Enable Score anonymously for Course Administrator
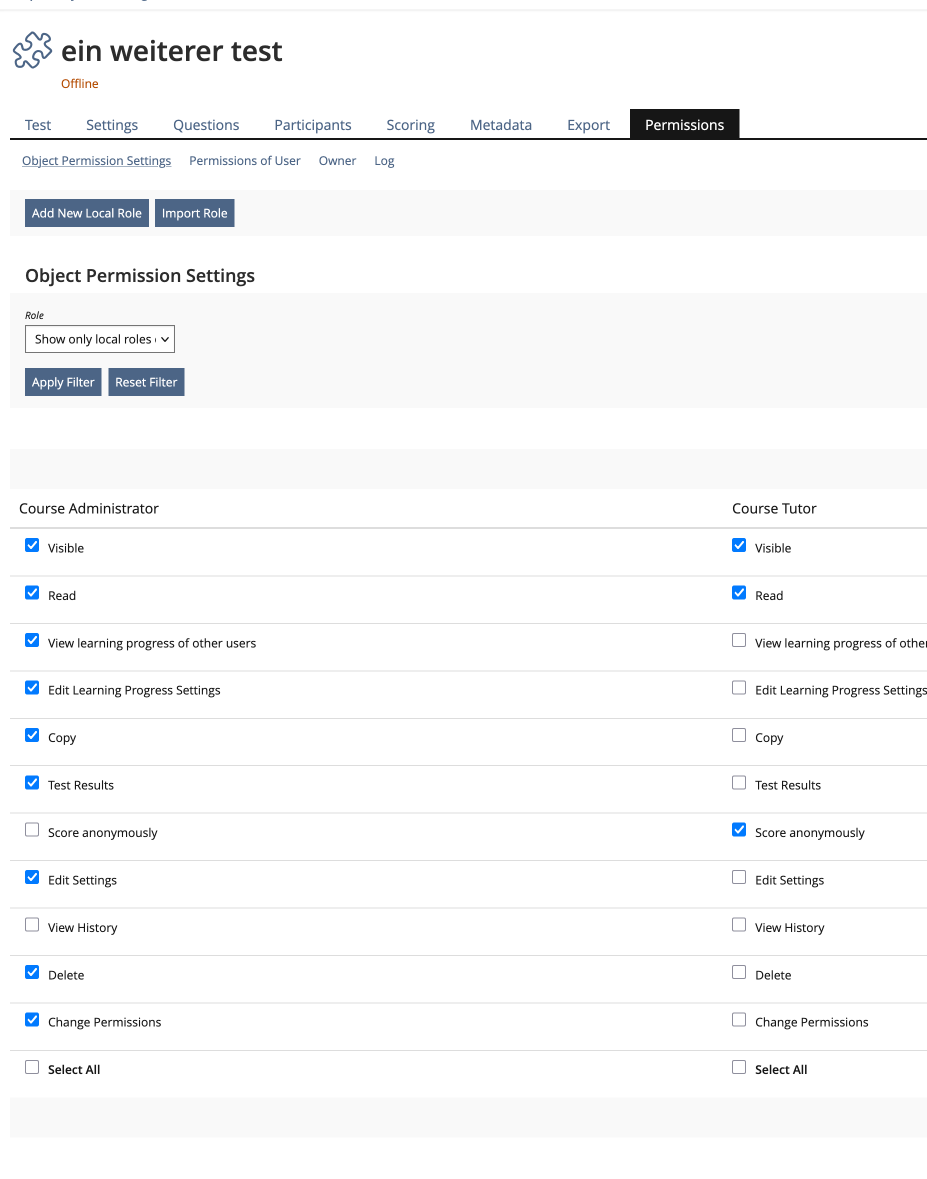This screenshot has width=927, height=1179. click(31, 829)
